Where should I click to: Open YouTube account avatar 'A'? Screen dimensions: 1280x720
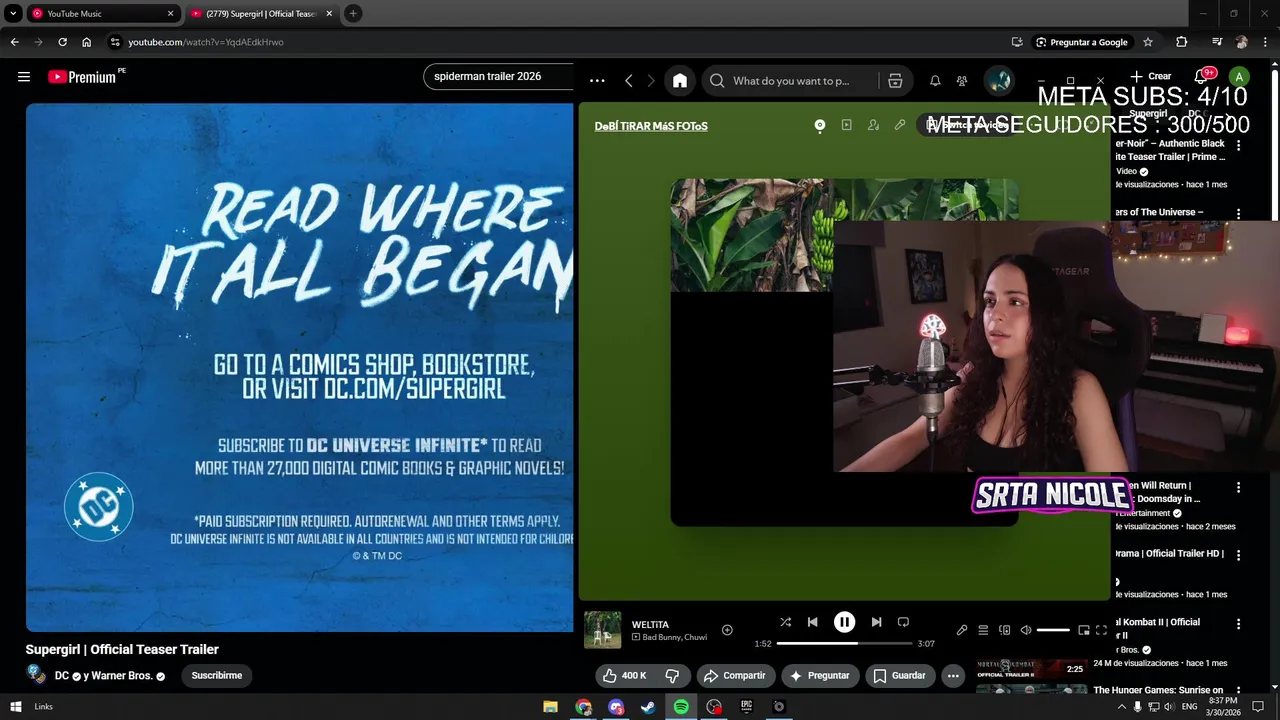pyautogui.click(x=1239, y=77)
